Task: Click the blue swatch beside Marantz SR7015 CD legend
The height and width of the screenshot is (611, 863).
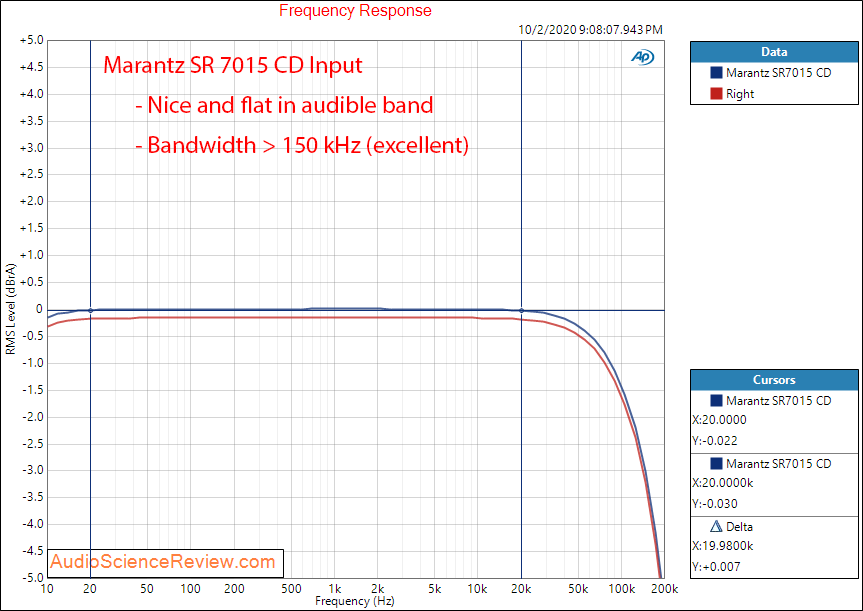Action: 716,73
